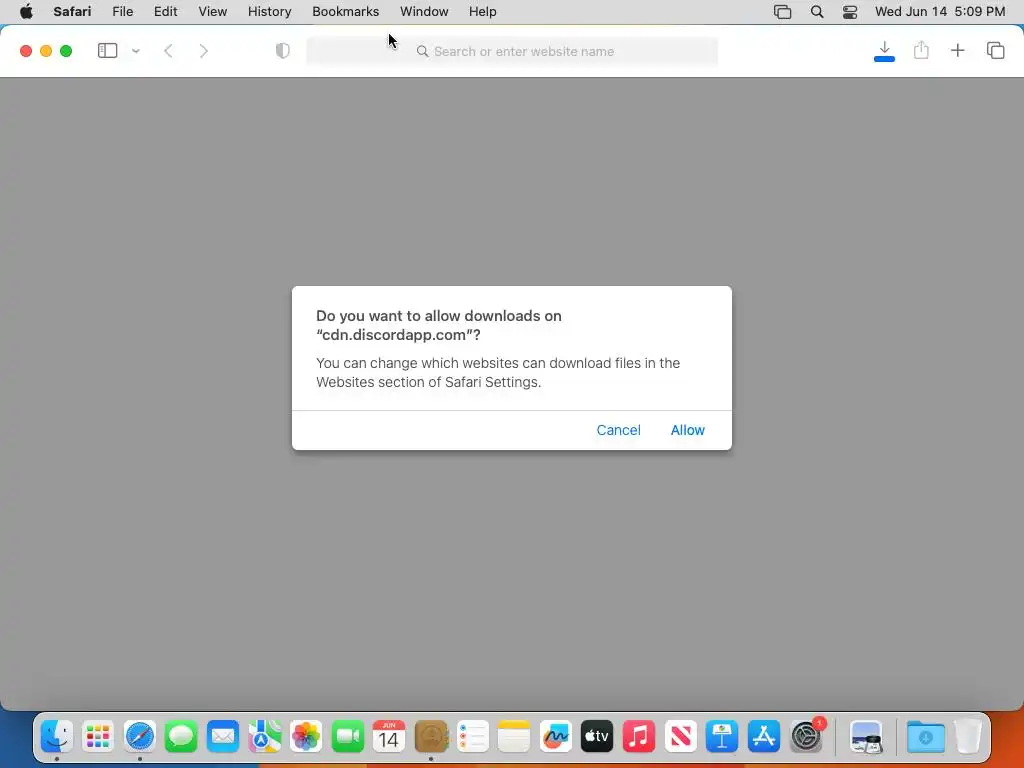
Task: Open the brown clock app in Dock
Action: [x=431, y=737]
